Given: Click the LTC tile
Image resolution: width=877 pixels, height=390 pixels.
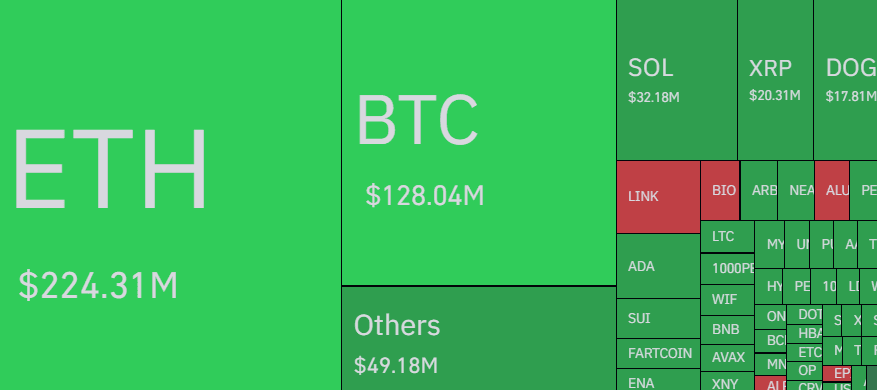Looking at the screenshot, I should (728, 237).
